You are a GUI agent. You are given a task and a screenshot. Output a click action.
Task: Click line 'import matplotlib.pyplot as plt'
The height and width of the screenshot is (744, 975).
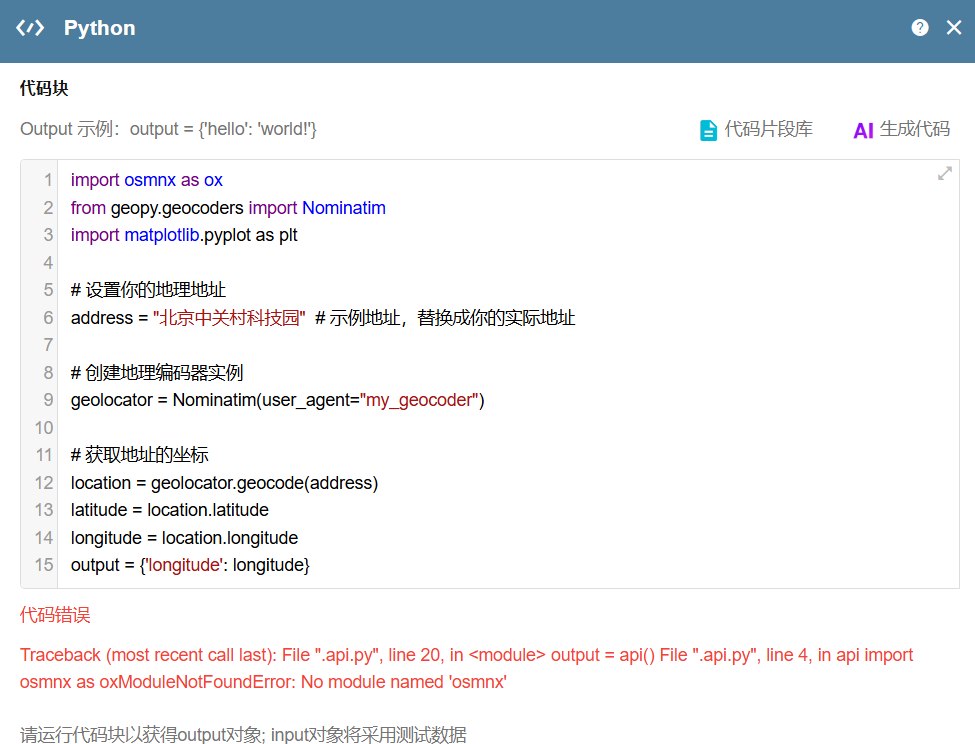(184, 235)
